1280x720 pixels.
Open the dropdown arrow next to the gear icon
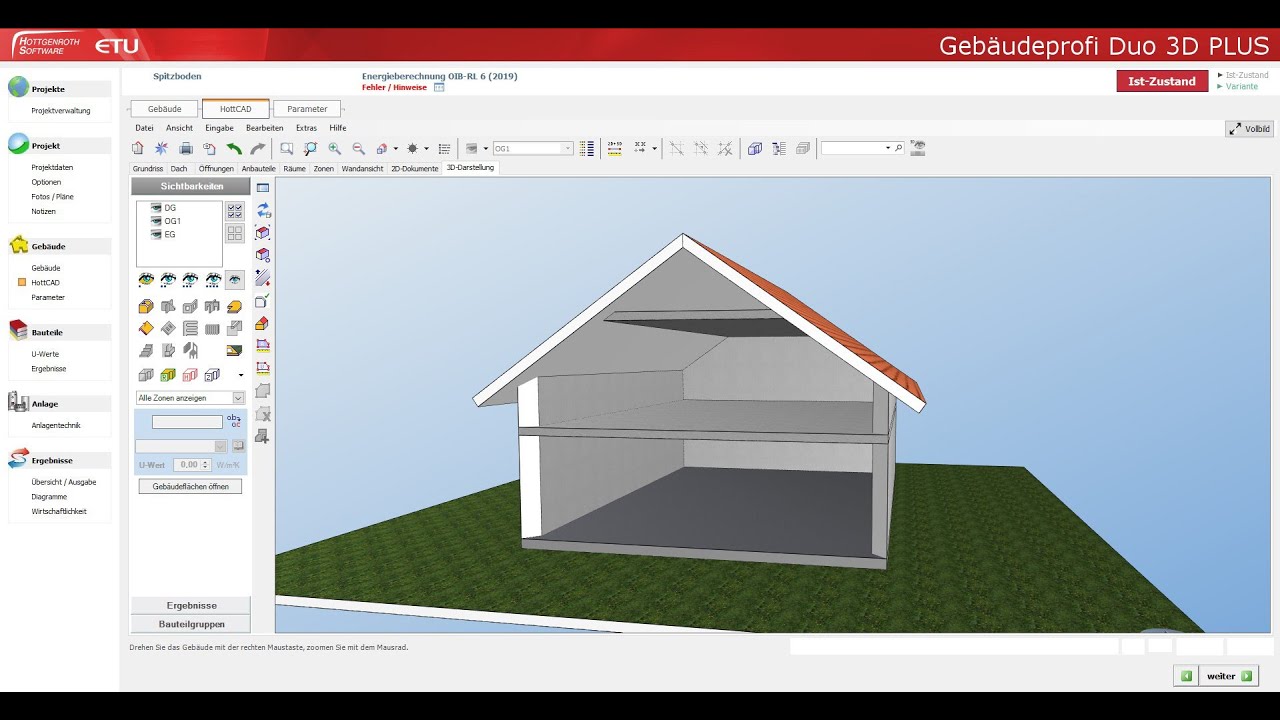coord(426,148)
